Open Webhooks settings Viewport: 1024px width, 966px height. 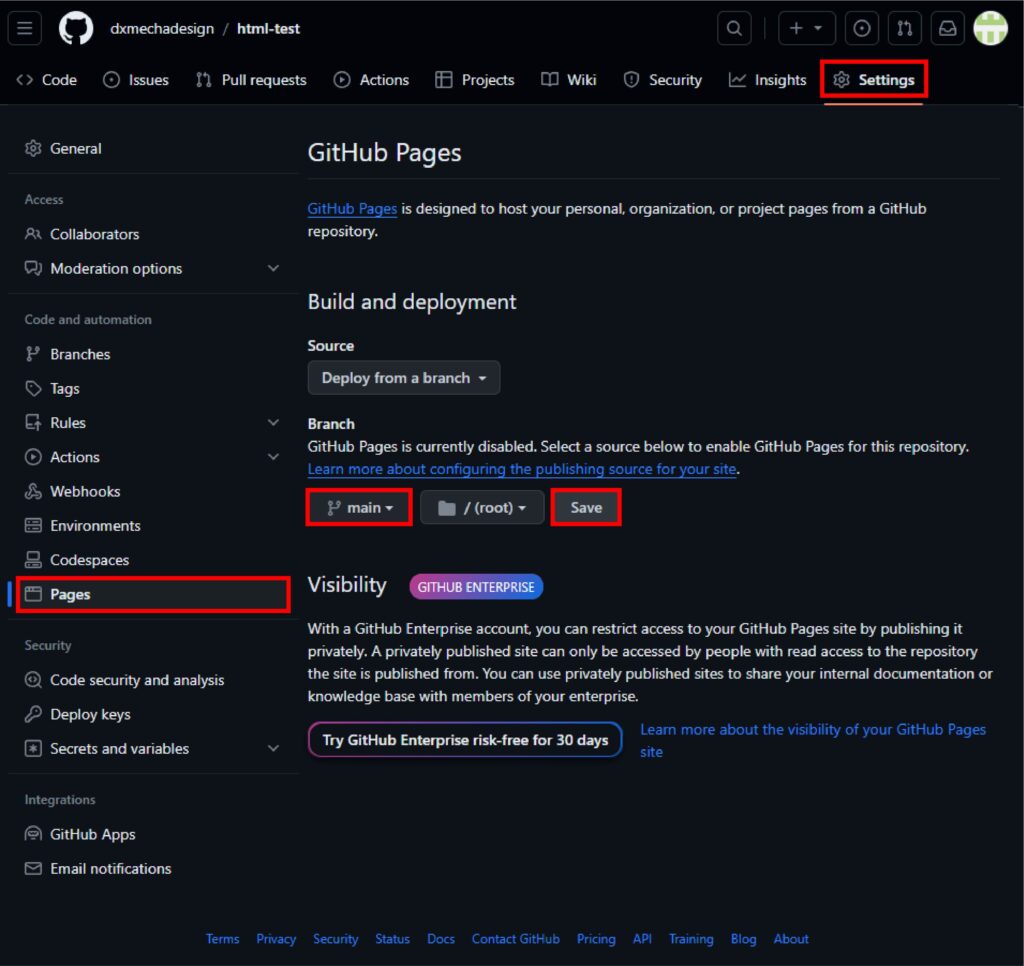point(153,491)
